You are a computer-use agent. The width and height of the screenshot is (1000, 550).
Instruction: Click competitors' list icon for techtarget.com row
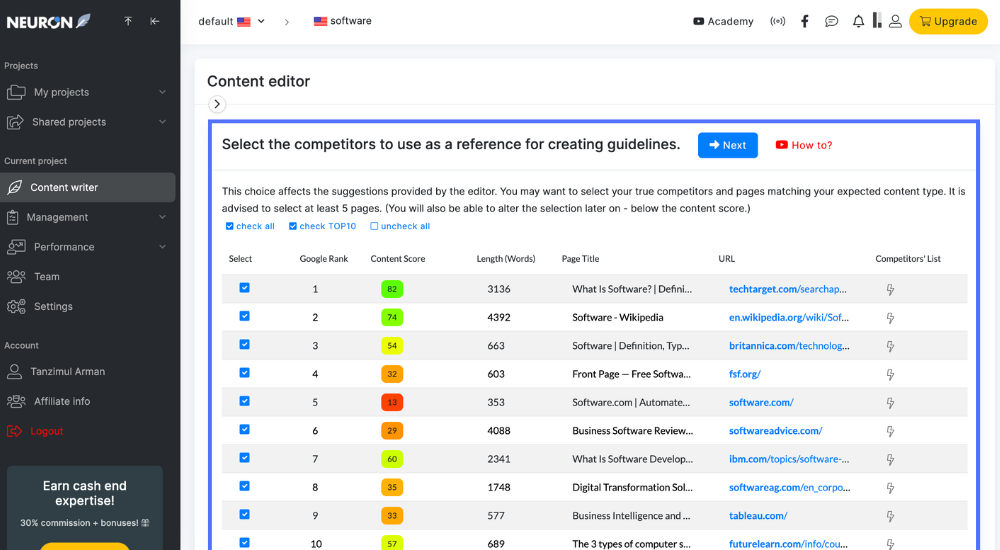890,290
